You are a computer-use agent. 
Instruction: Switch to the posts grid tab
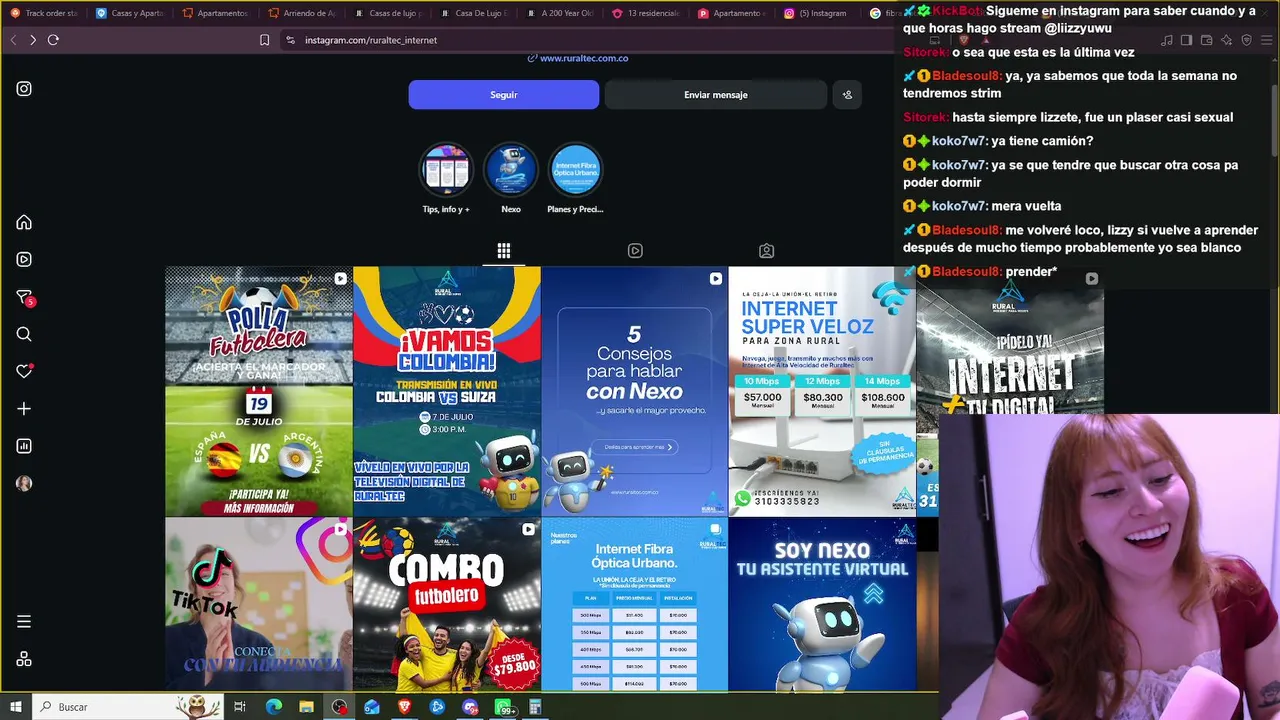(504, 251)
